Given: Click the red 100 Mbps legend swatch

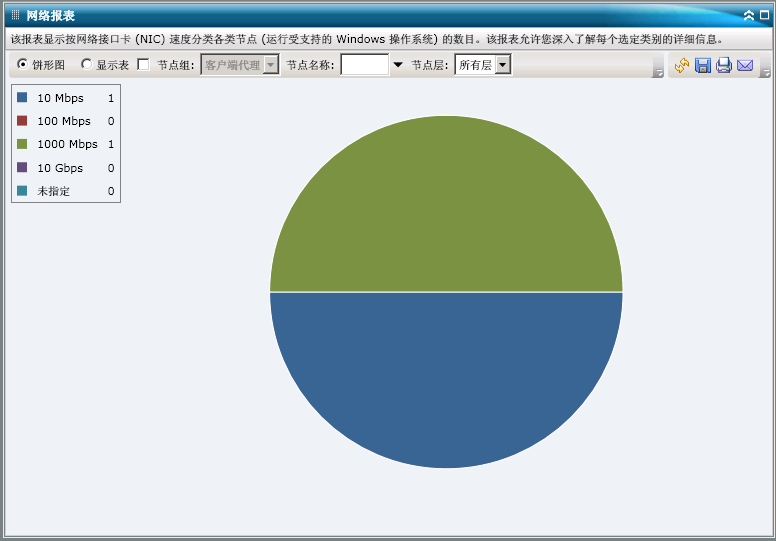Looking at the screenshot, I should 22,120.
